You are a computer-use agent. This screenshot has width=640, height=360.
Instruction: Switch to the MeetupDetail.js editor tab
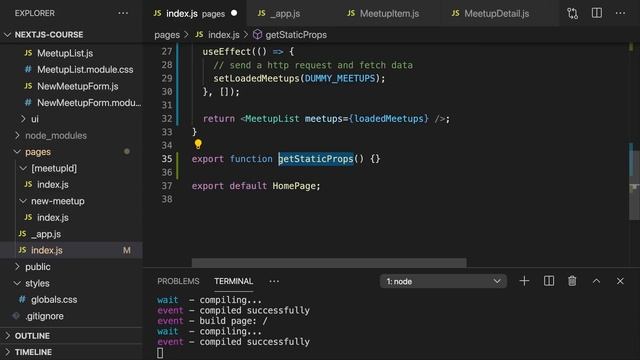496,13
